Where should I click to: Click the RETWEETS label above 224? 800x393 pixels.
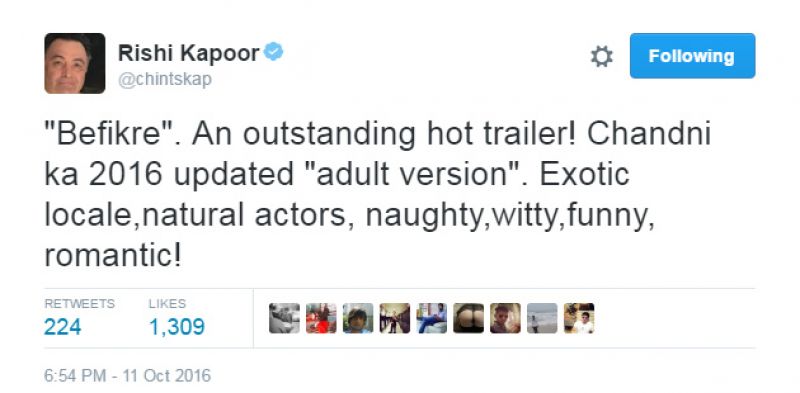[80, 304]
